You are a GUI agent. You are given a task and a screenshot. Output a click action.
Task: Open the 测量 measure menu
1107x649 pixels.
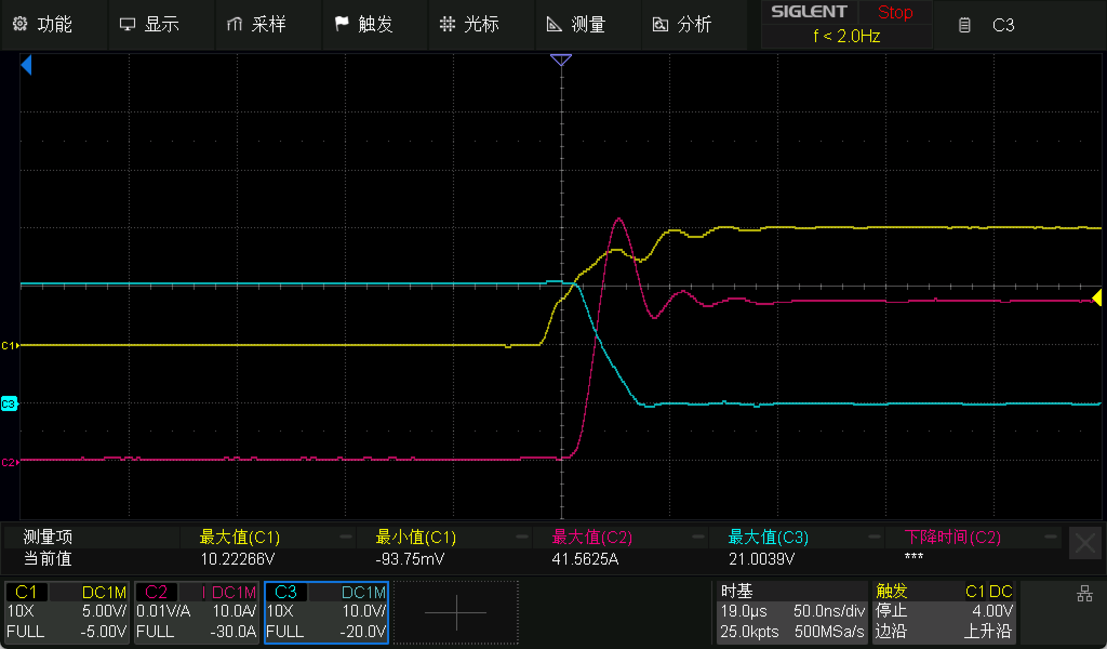pyautogui.click(x=576, y=24)
